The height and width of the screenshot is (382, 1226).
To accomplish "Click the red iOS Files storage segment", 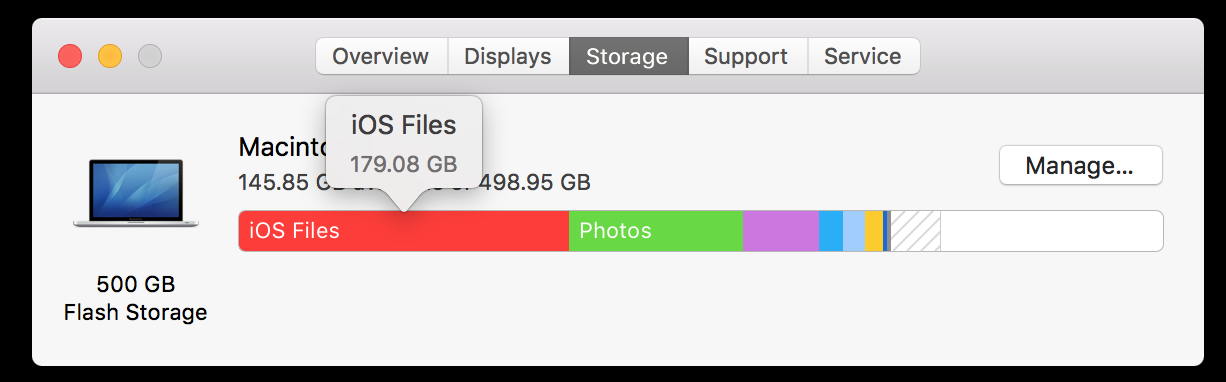I will [403, 231].
